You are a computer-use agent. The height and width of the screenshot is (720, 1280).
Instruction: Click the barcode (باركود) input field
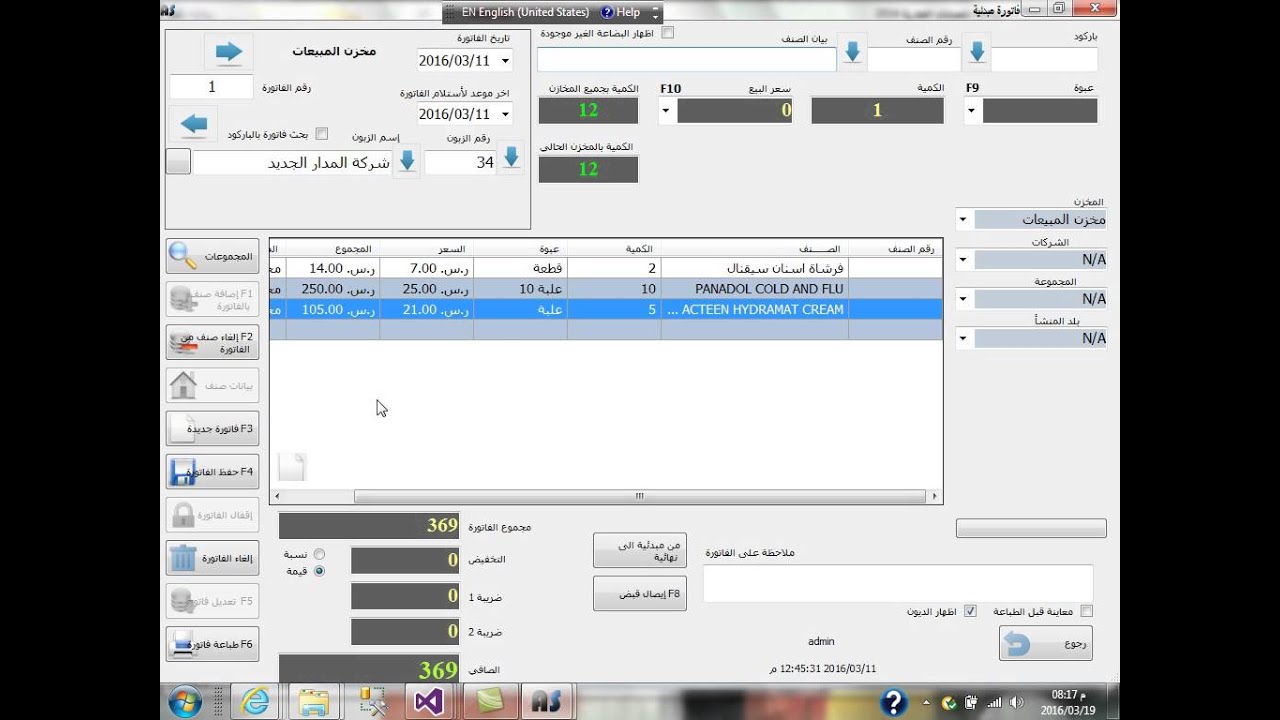[x=1044, y=59]
